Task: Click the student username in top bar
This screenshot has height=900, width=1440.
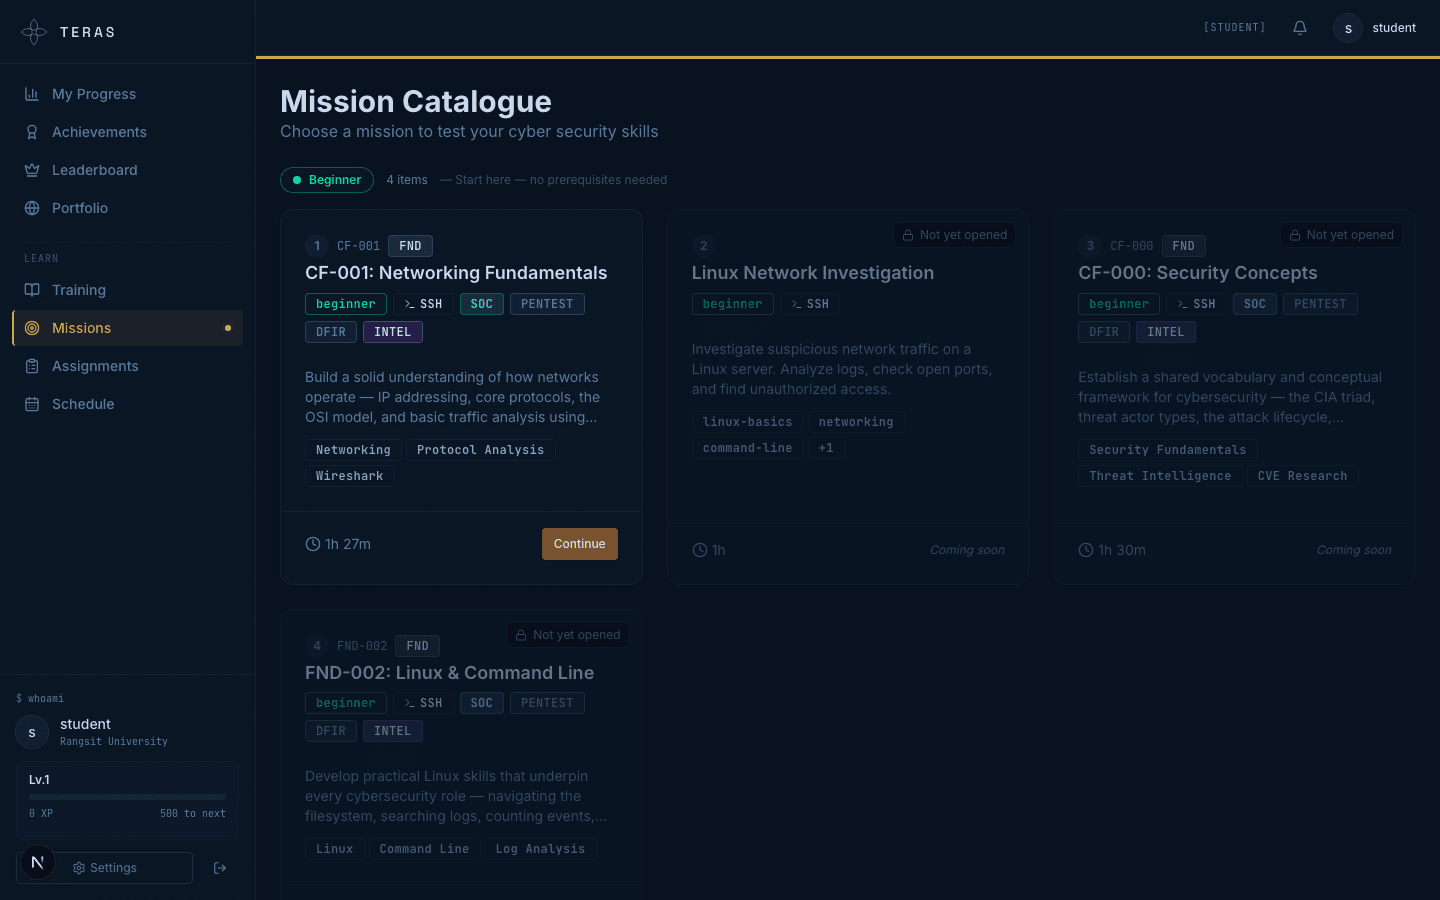Action: pyautogui.click(x=1394, y=28)
